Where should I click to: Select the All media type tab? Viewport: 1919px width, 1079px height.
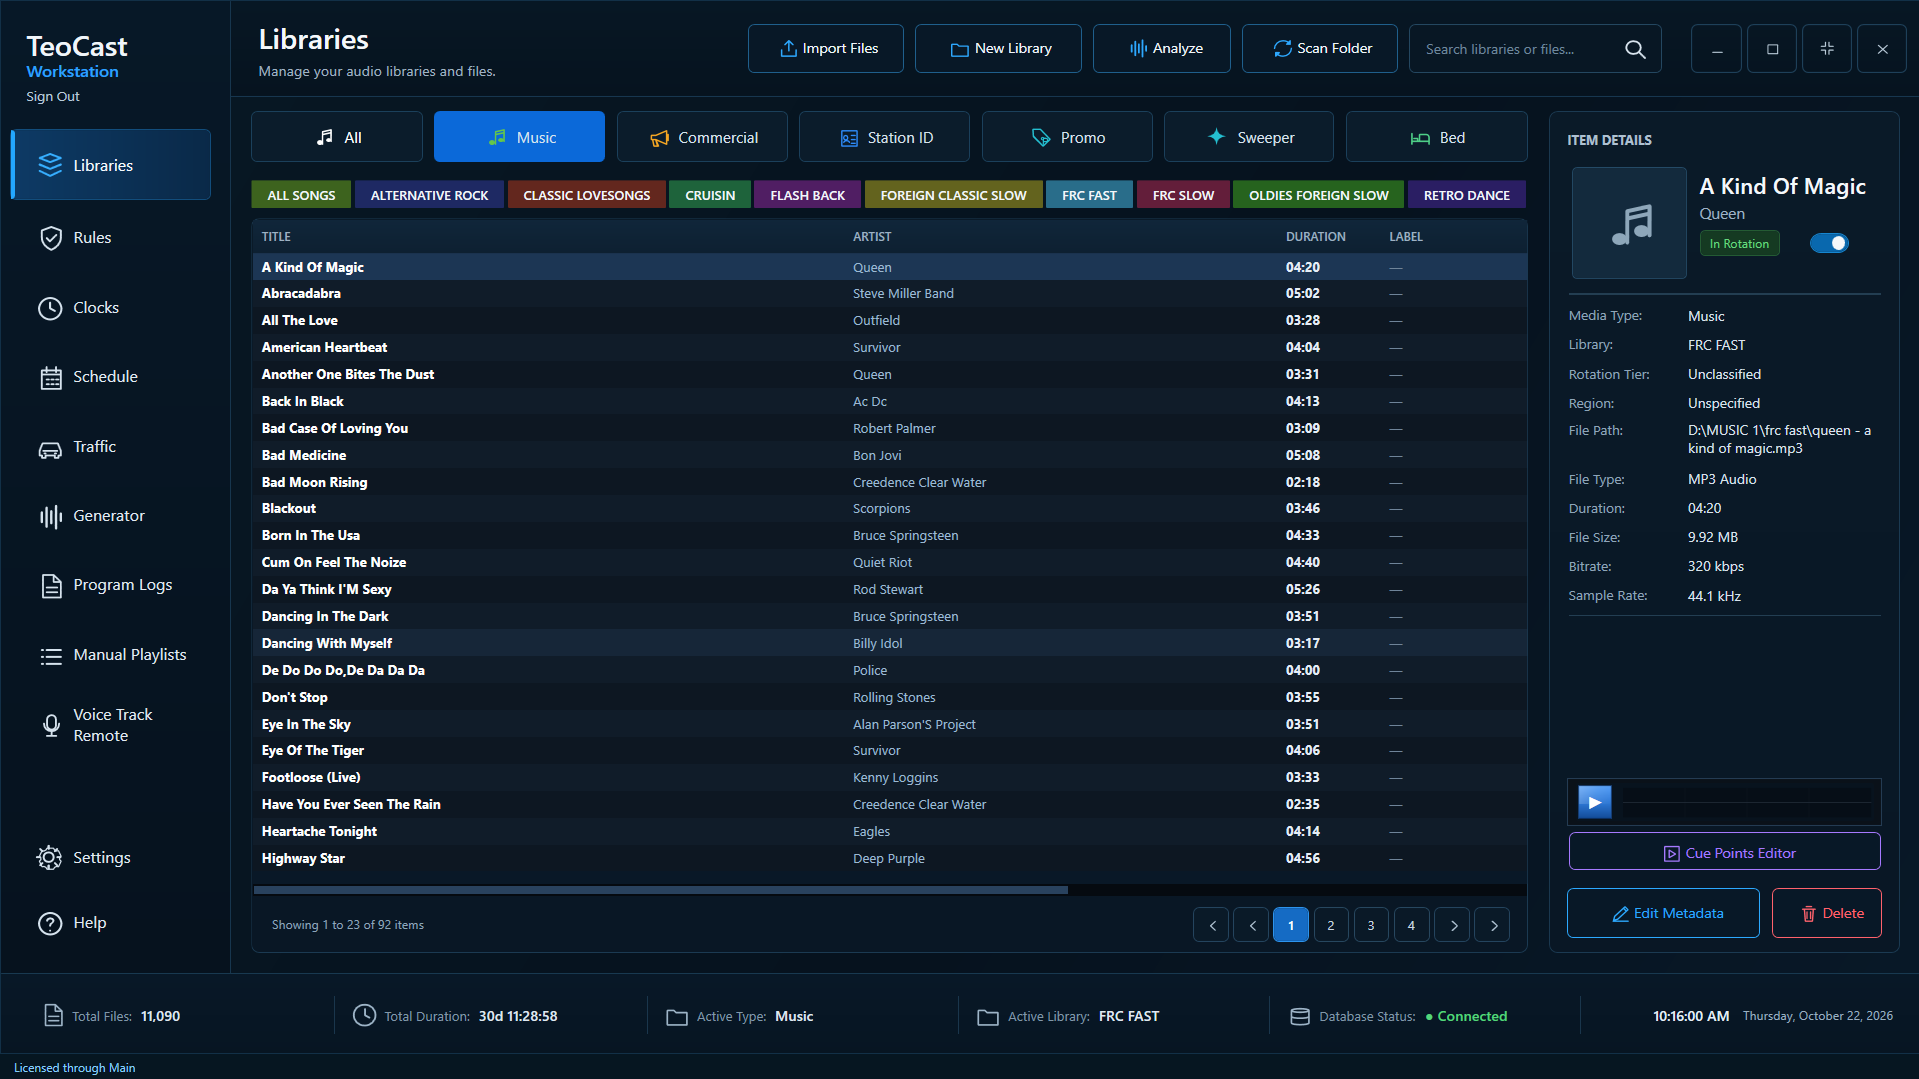click(337, 137)
